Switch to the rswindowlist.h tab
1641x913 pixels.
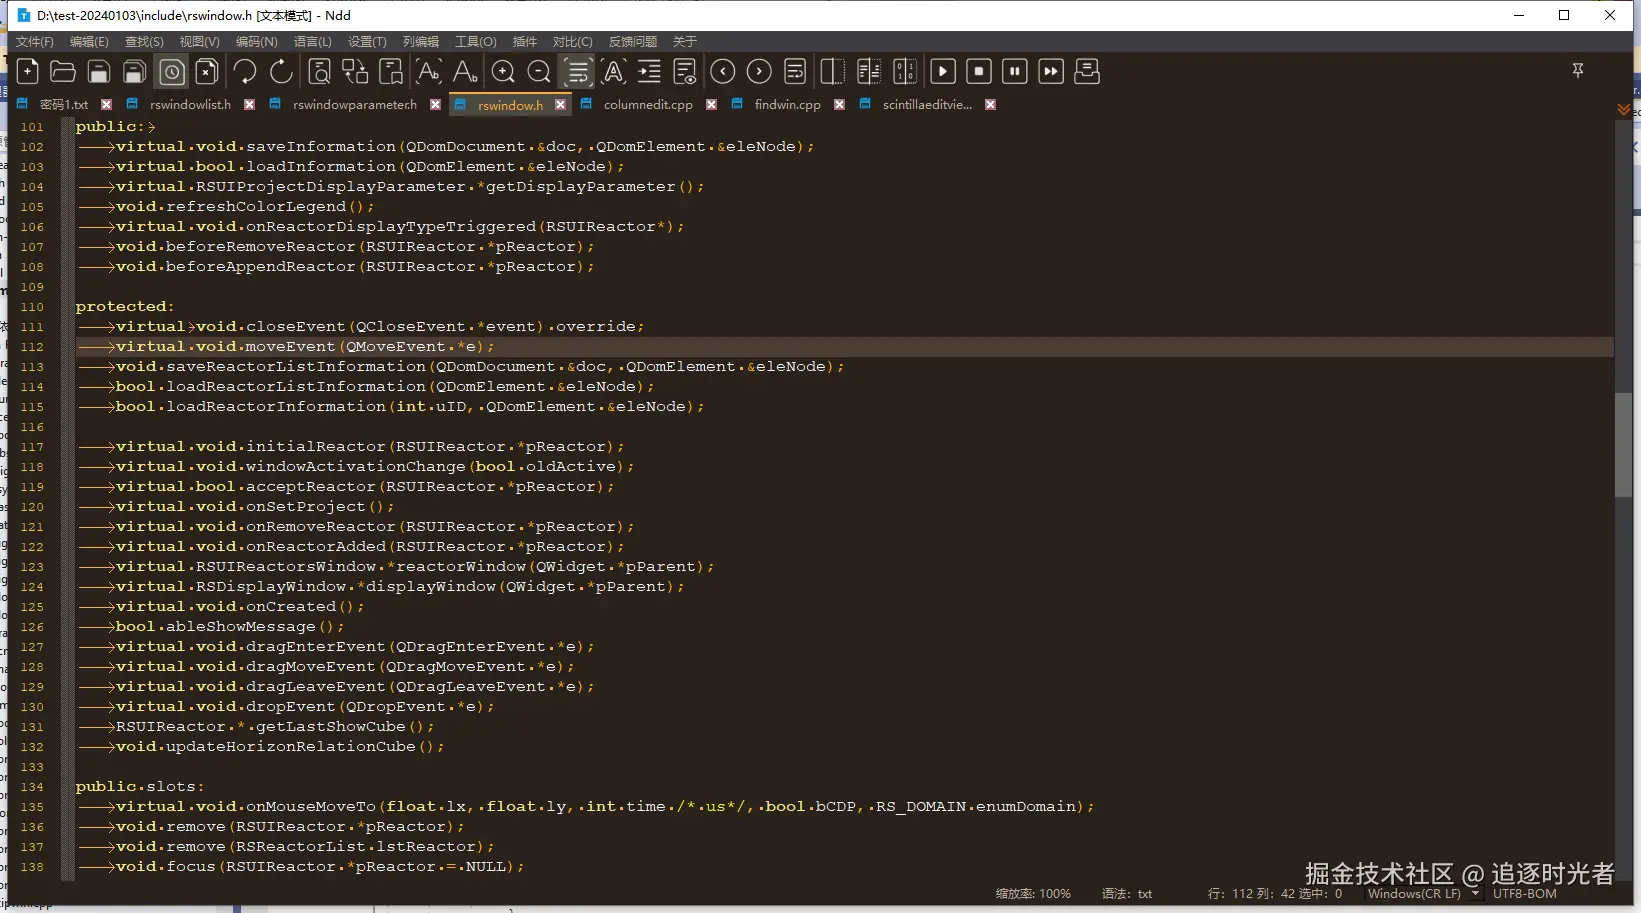point(190,105)
